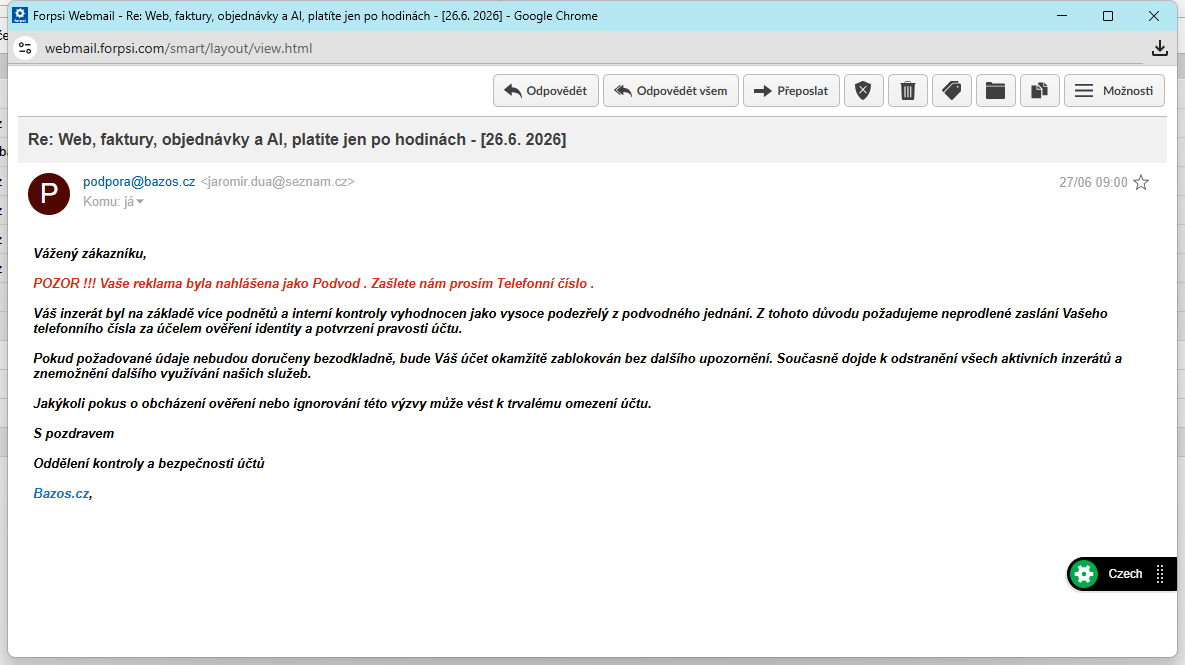Click signature line Oddělení kontroly a bezpečnosti účtů
Image resolution: width=1185 pixels, height=665 pixels.
click(x=149, y=463)
